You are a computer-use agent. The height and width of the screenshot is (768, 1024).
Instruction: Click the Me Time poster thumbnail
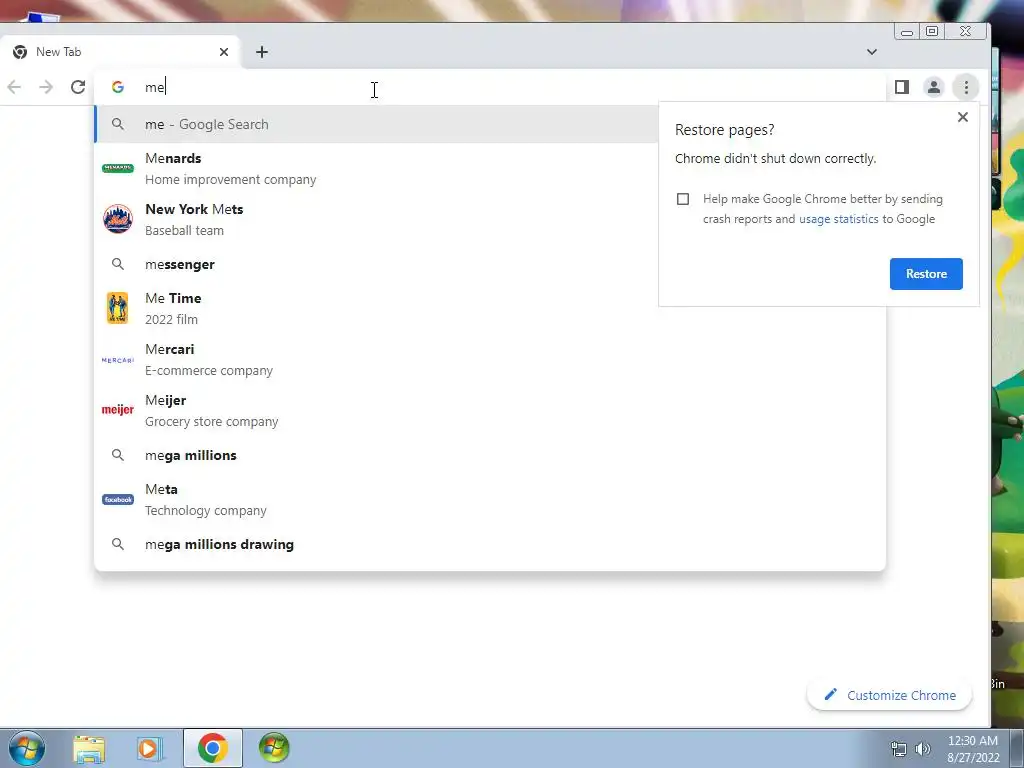(x=118, y=308)
